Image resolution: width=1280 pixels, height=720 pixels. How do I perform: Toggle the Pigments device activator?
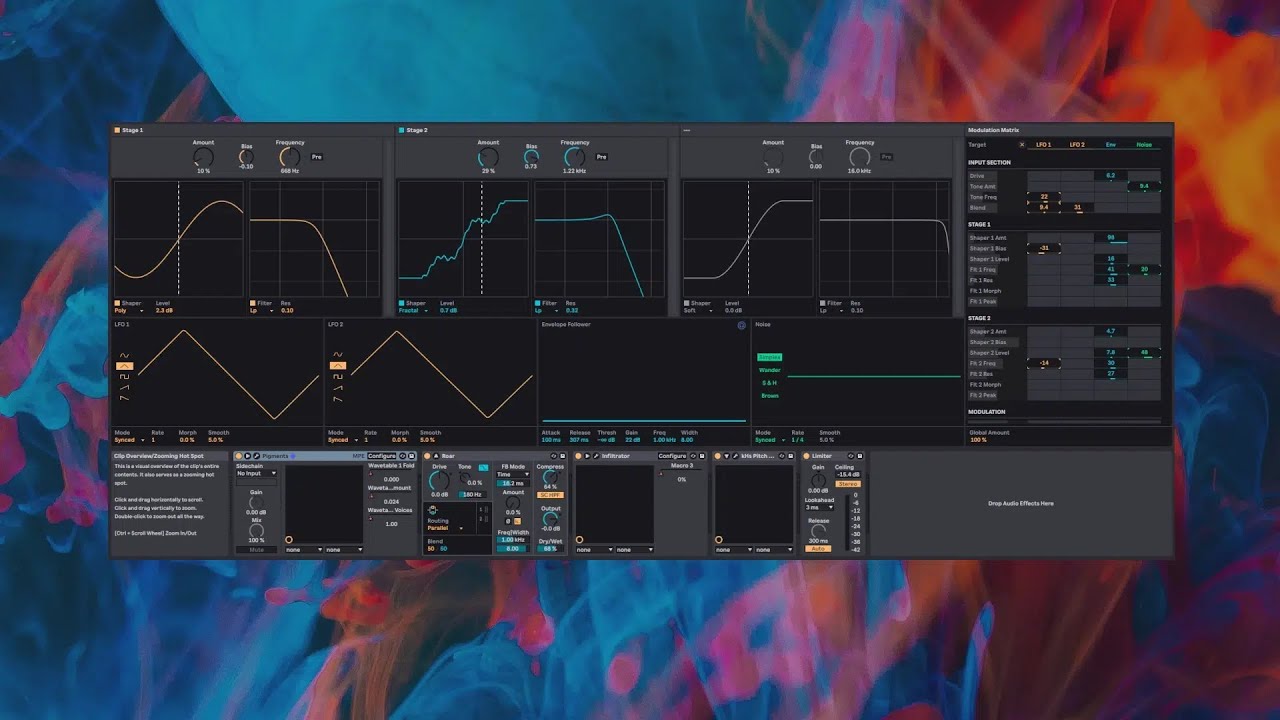pyautogui.click(x=238, y=456)
